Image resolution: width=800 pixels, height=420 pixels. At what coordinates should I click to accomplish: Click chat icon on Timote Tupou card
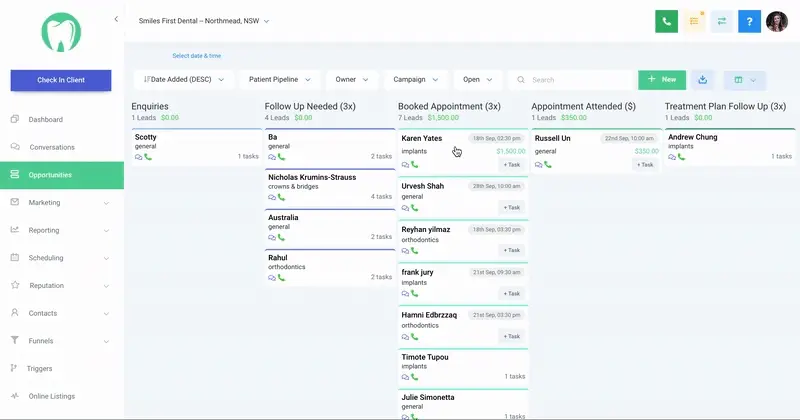click(x=405, y=378)
